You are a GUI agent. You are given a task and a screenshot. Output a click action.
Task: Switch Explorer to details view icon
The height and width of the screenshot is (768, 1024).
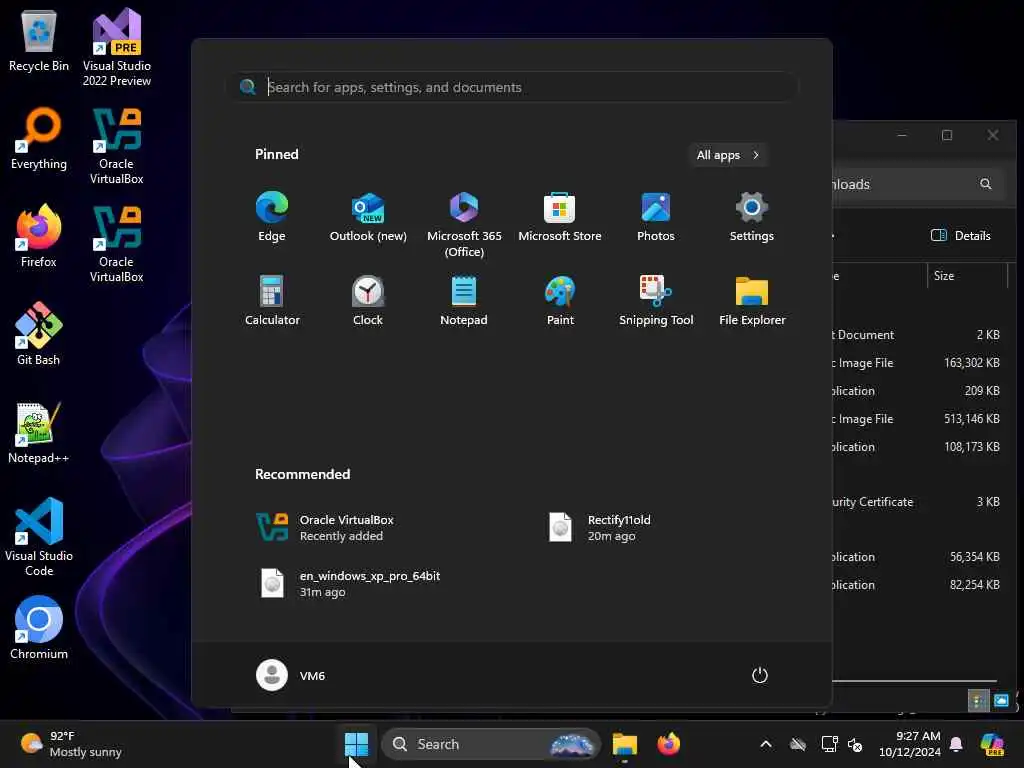point(978,701)
